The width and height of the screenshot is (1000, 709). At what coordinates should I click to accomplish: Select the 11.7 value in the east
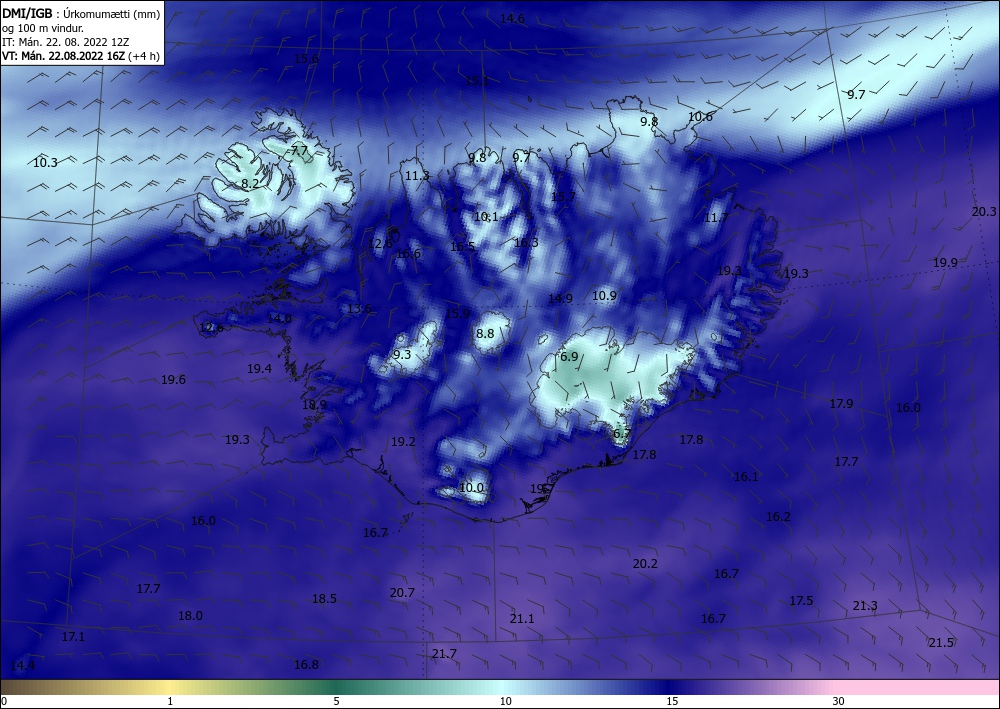[x=716, y=218]
